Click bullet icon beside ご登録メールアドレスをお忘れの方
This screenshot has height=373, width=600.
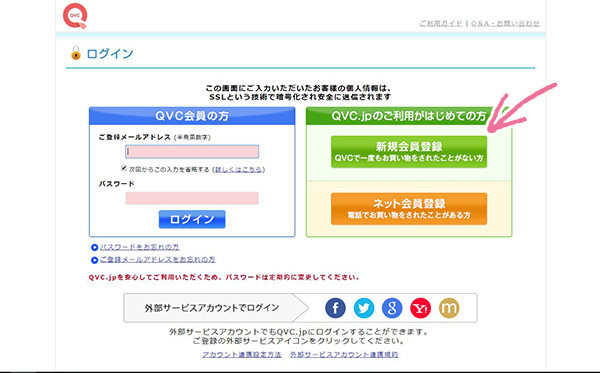coord(95,260)
